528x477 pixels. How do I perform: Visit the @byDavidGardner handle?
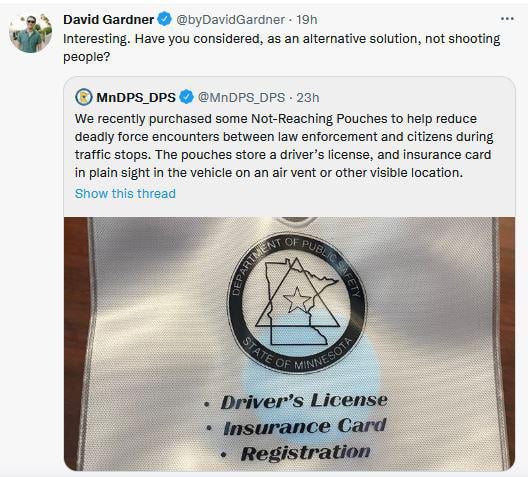click(x=230, y=20)
